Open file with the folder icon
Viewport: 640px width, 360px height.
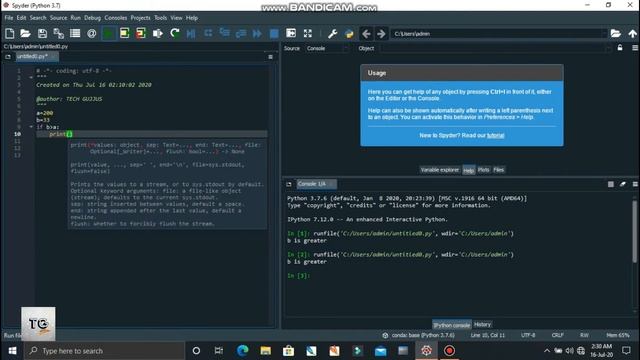25,33
